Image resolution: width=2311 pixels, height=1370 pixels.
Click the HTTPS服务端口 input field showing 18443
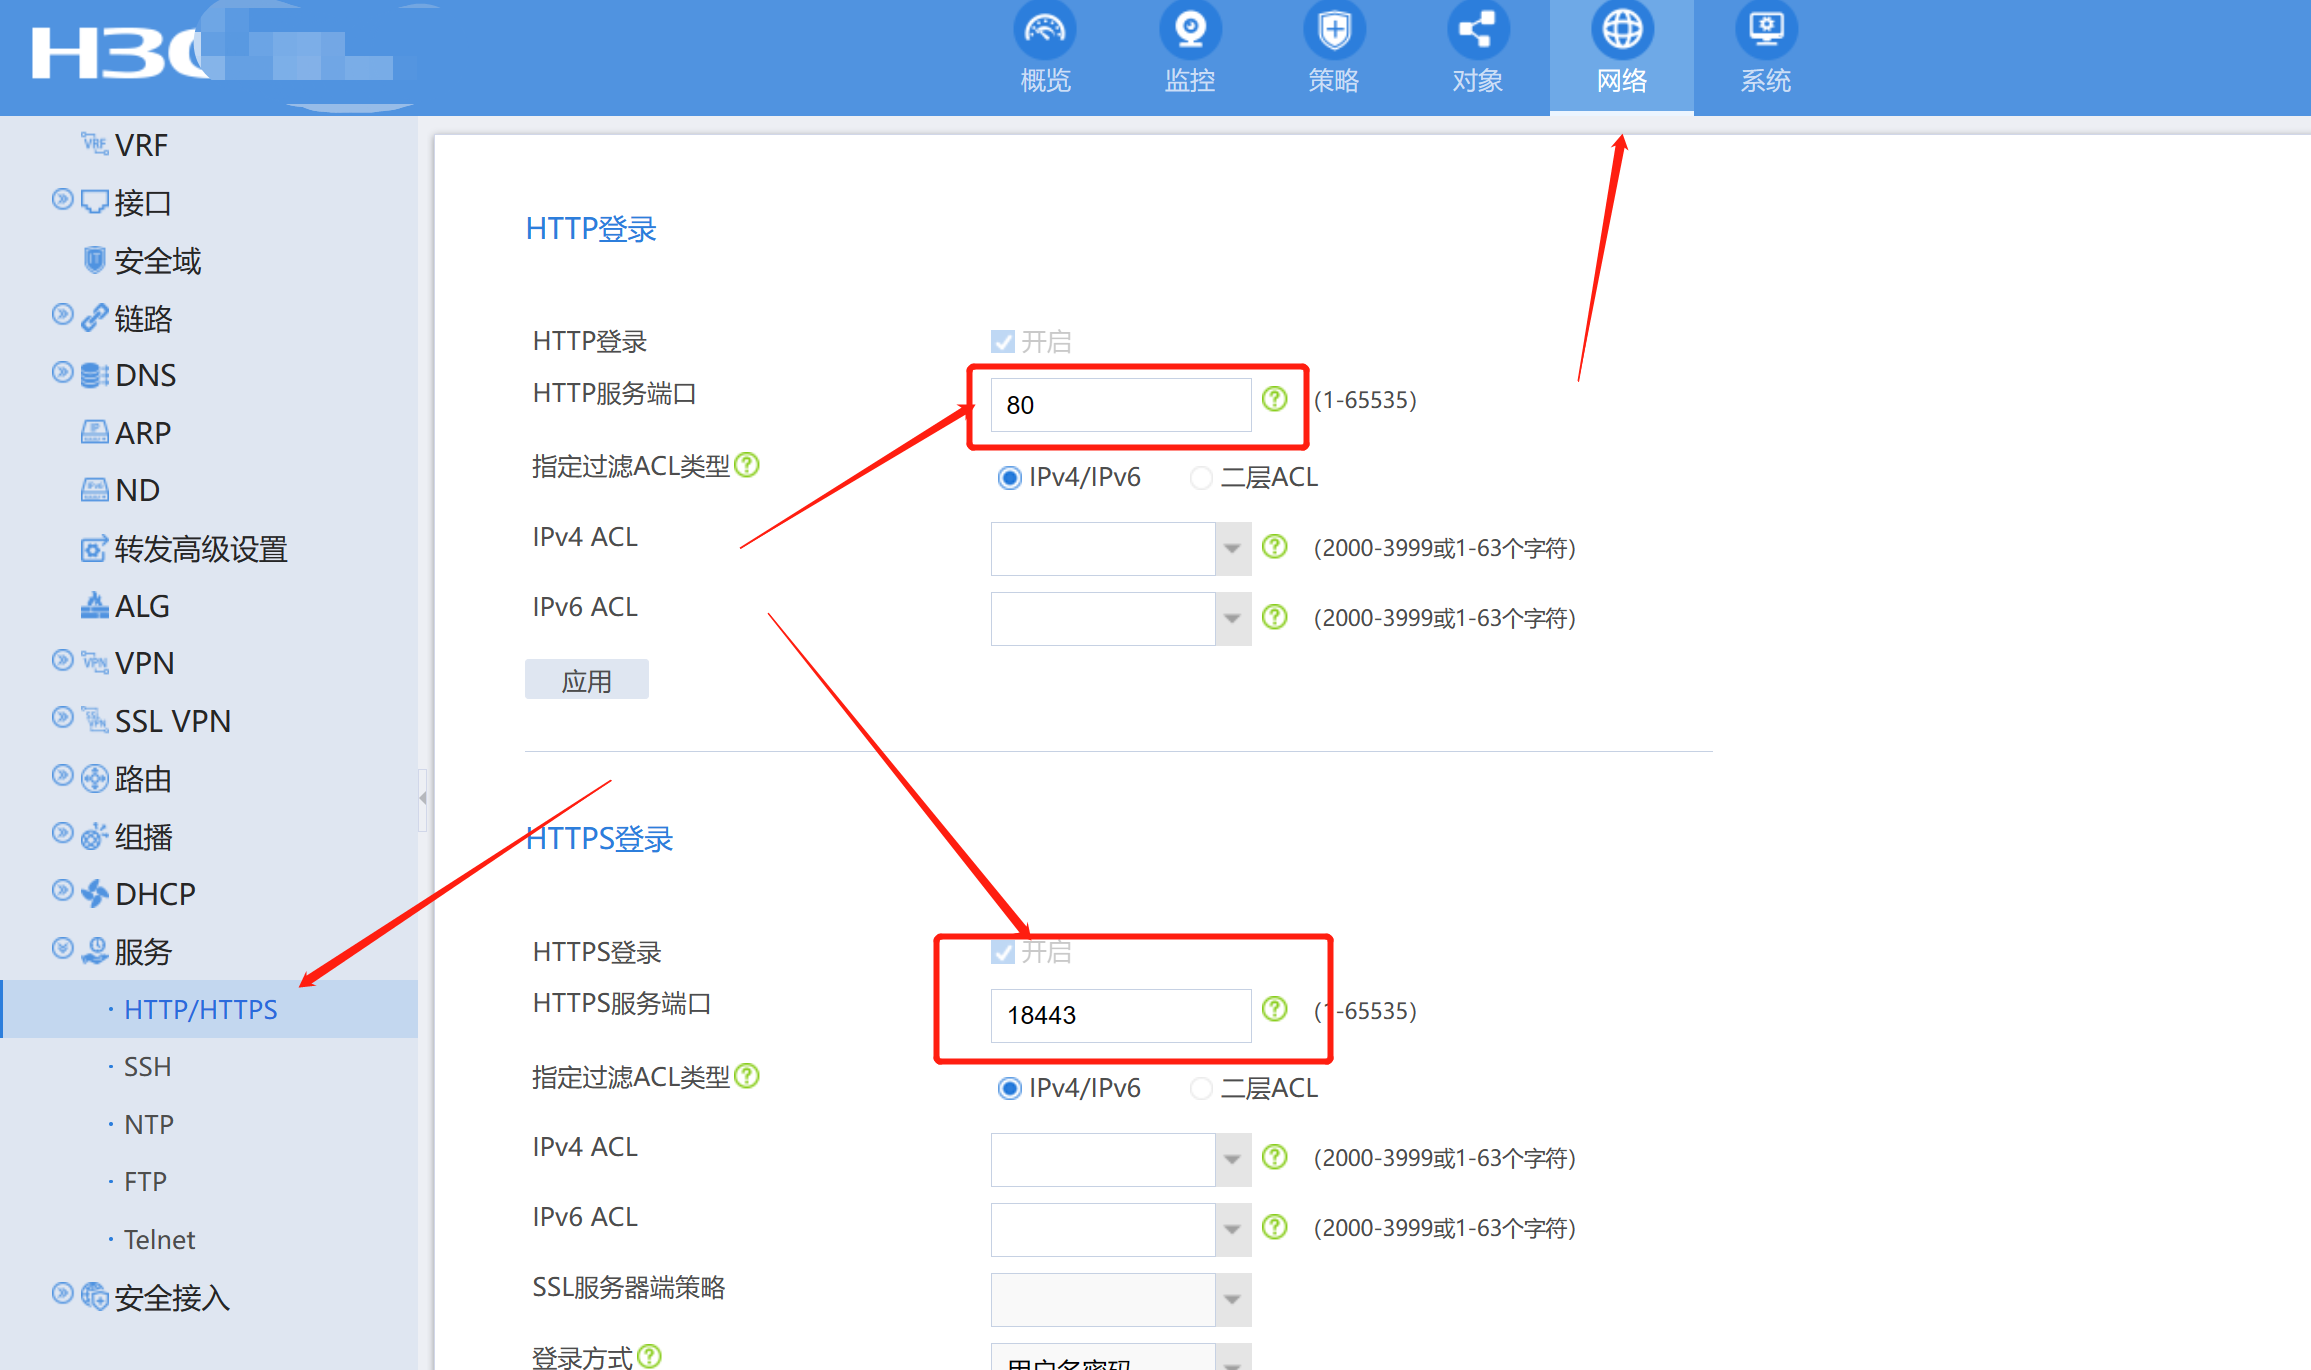pyautogui.click(x=1119, y=1015)
